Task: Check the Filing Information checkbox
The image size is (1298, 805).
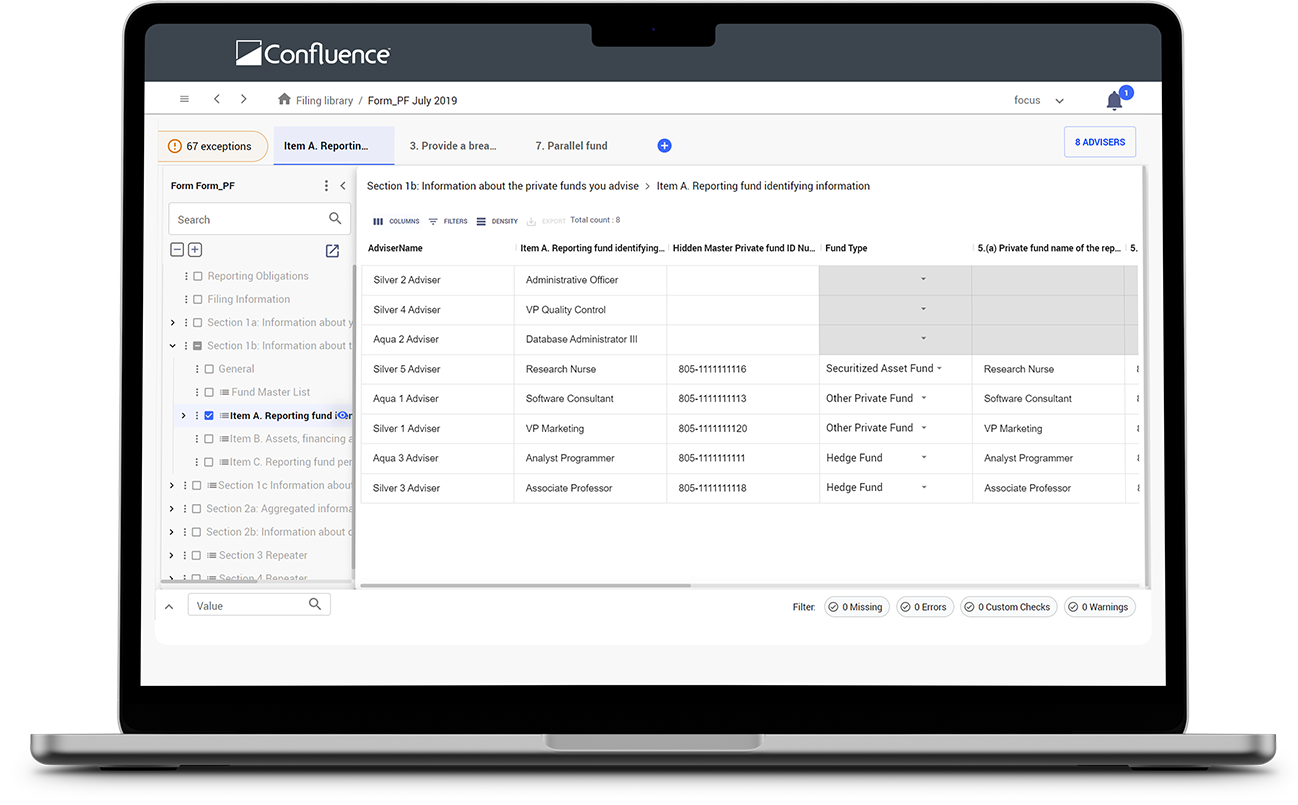Action: (x=198, y=299)
